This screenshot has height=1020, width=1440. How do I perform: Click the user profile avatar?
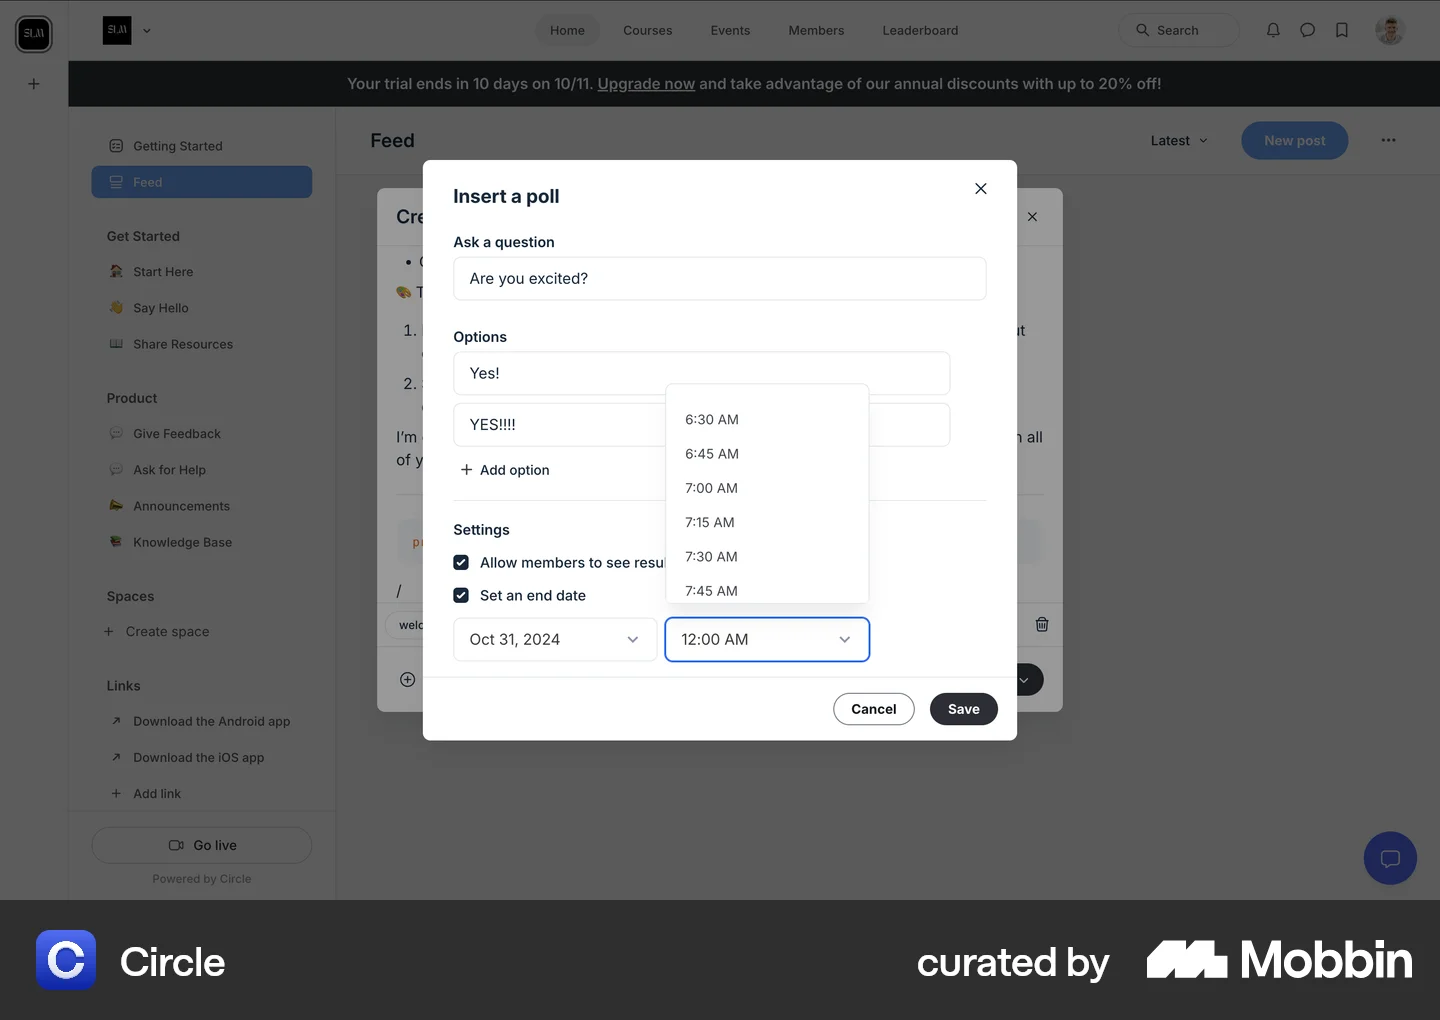click(1390, 30)
